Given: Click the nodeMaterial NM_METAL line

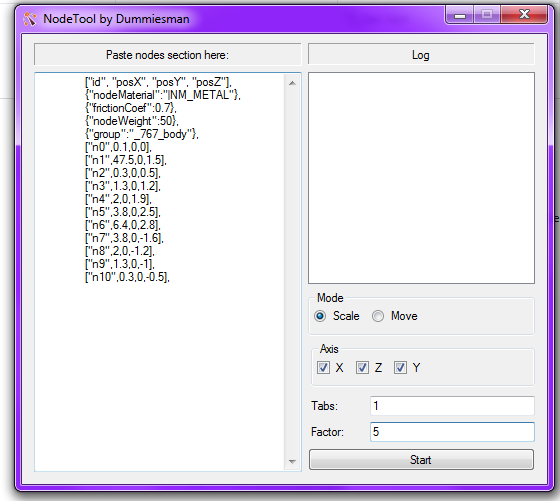Looking at the screenshot, I should tap(163, 95).
